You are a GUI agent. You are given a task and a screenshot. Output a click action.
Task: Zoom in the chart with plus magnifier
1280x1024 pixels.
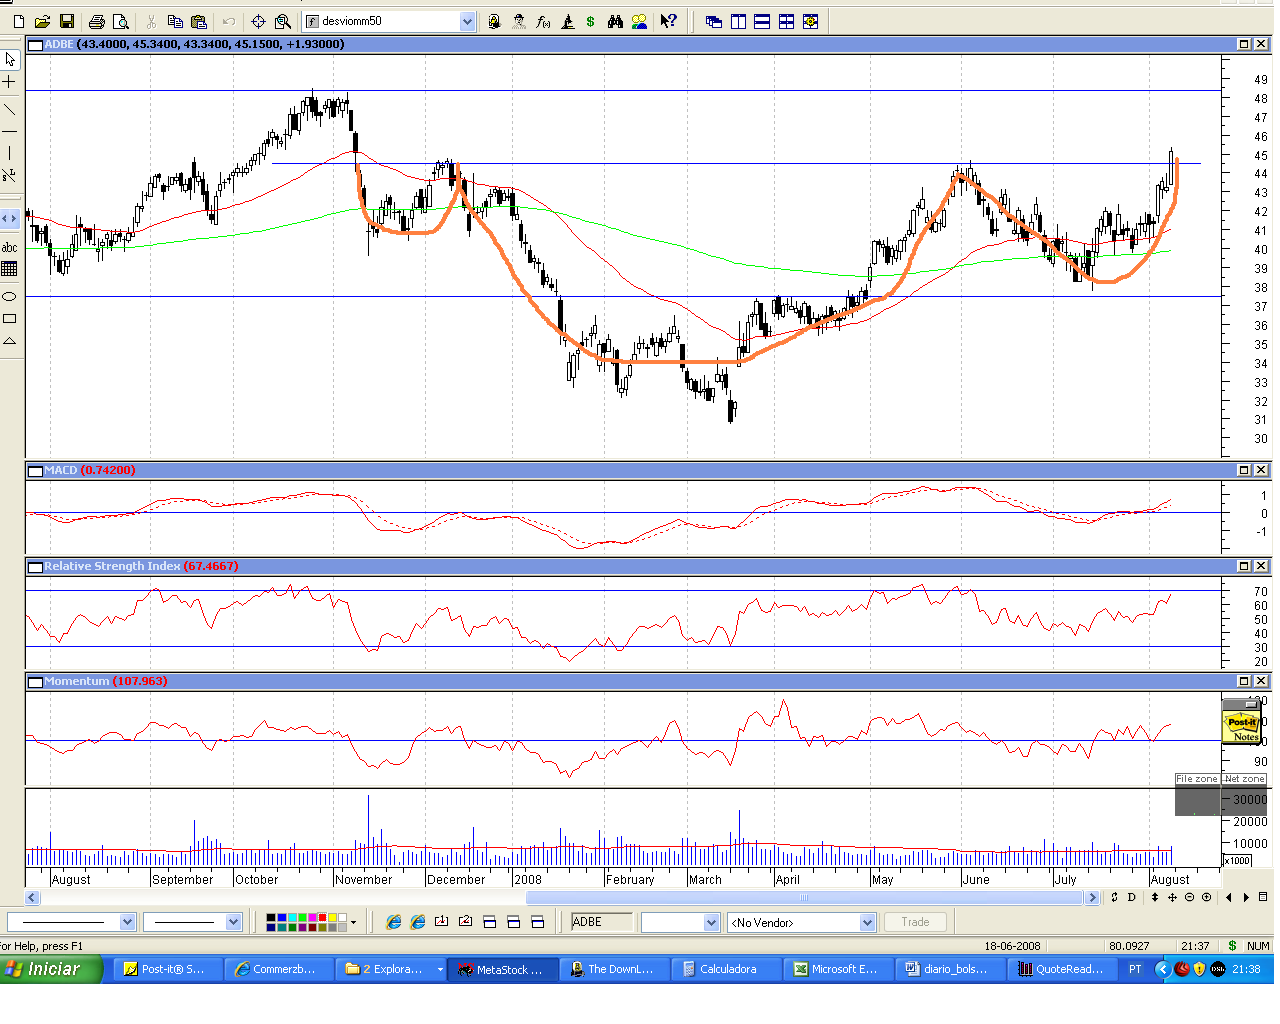tap(1206, 897)
